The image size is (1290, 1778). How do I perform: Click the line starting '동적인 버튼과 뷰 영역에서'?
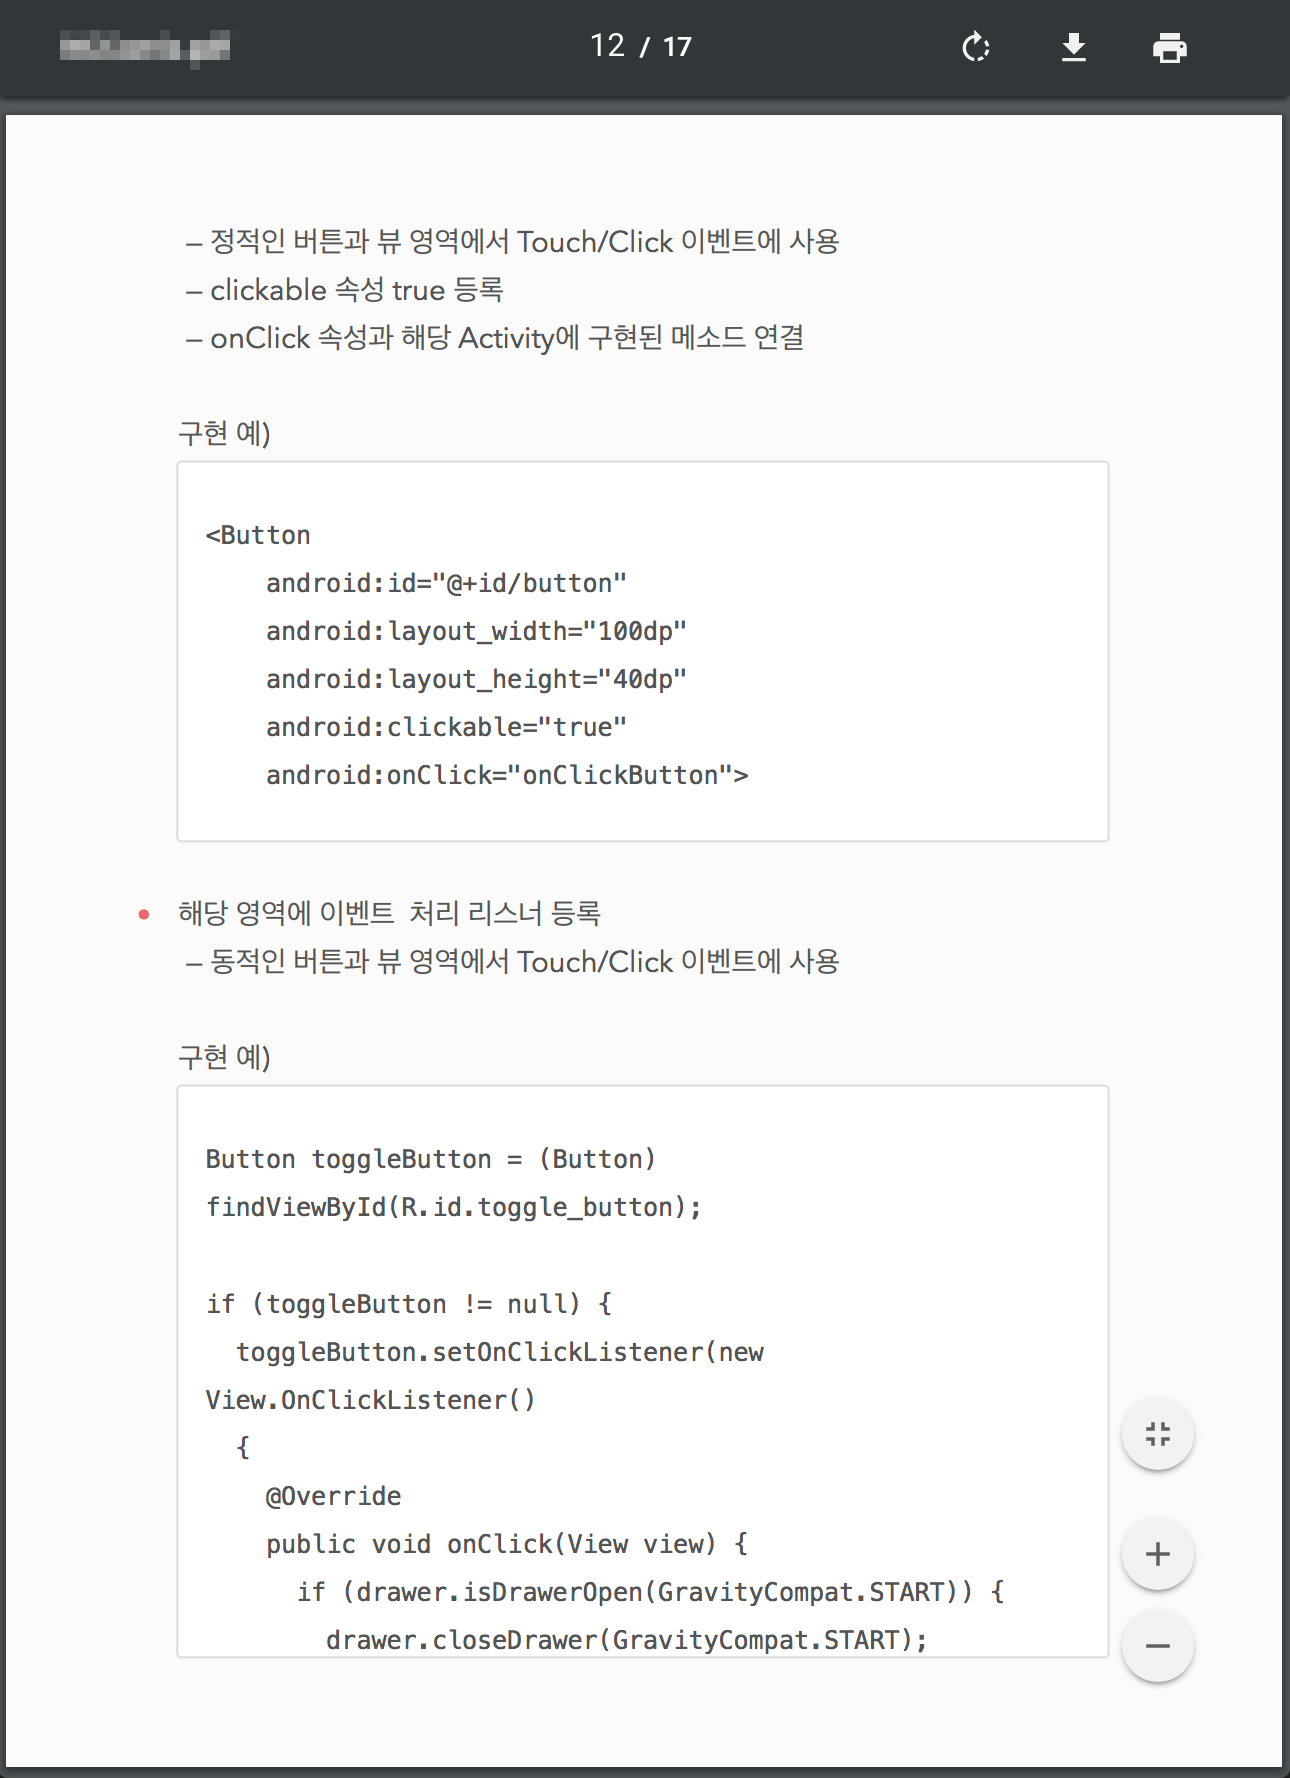(x=512, y=962)
